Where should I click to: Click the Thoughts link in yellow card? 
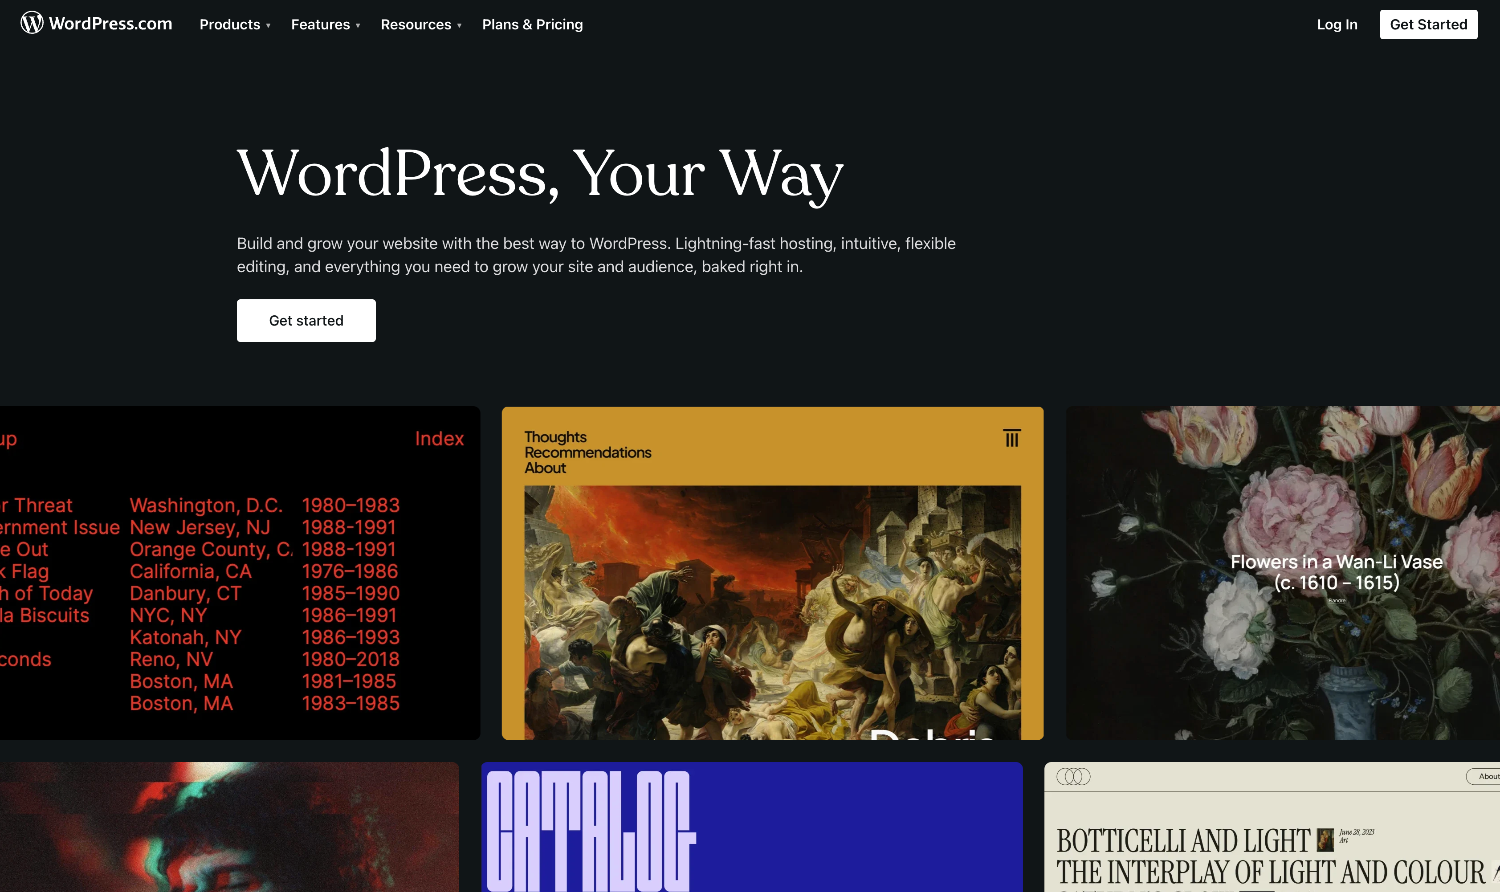(x=555, y=437)
